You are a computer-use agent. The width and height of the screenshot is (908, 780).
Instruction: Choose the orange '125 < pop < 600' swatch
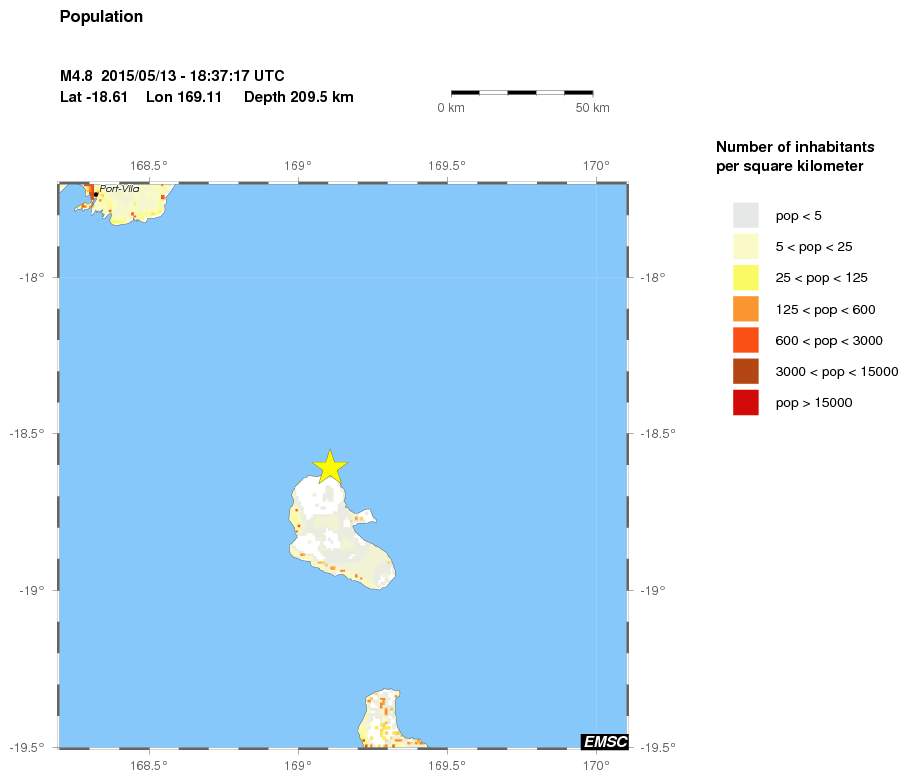[x=746, y=309]
